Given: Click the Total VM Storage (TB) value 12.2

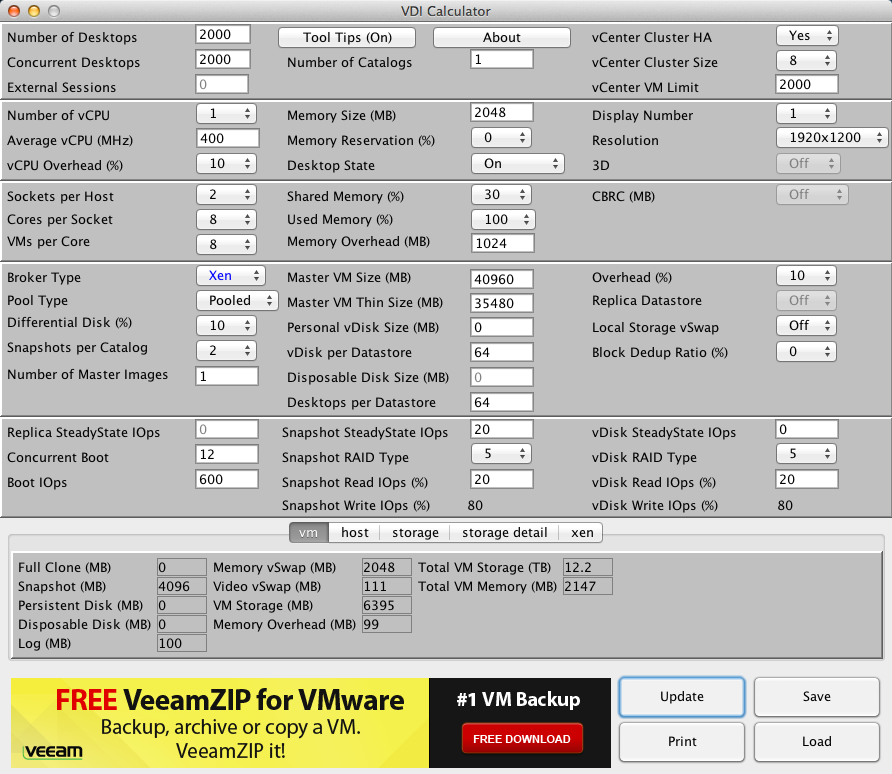Looking at the screenshot, I should coord(588,568).
